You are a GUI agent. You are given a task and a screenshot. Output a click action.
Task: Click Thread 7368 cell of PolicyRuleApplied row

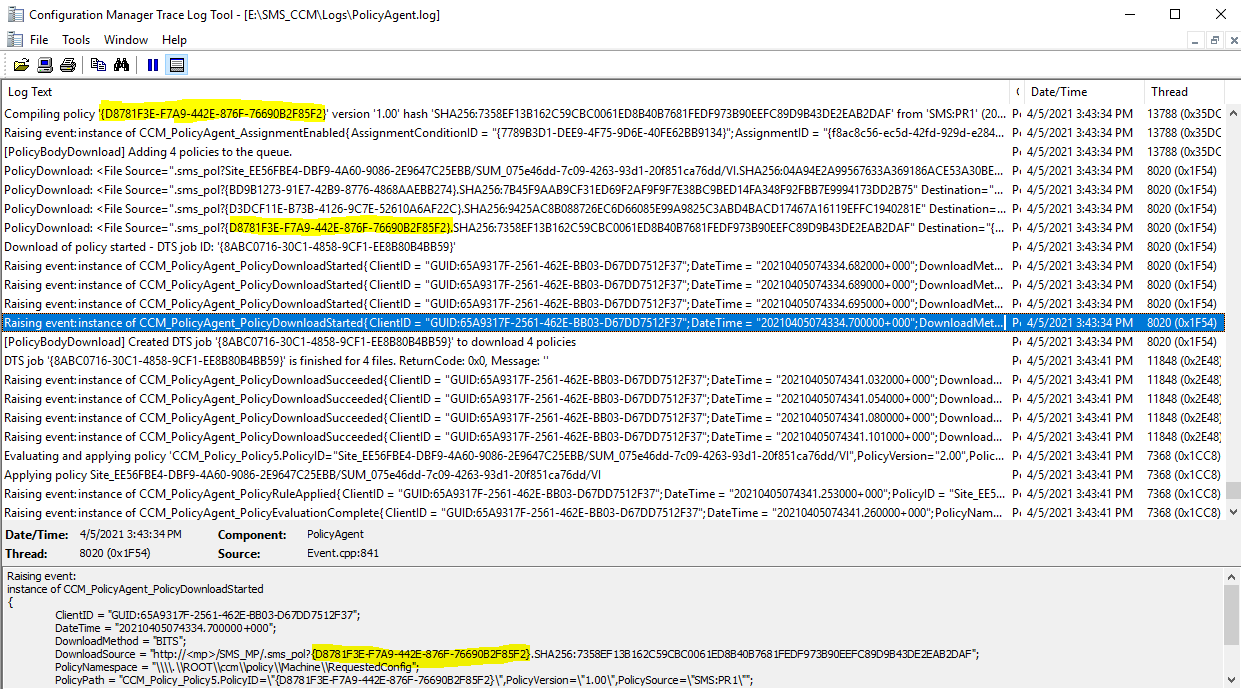(1184, 494)
